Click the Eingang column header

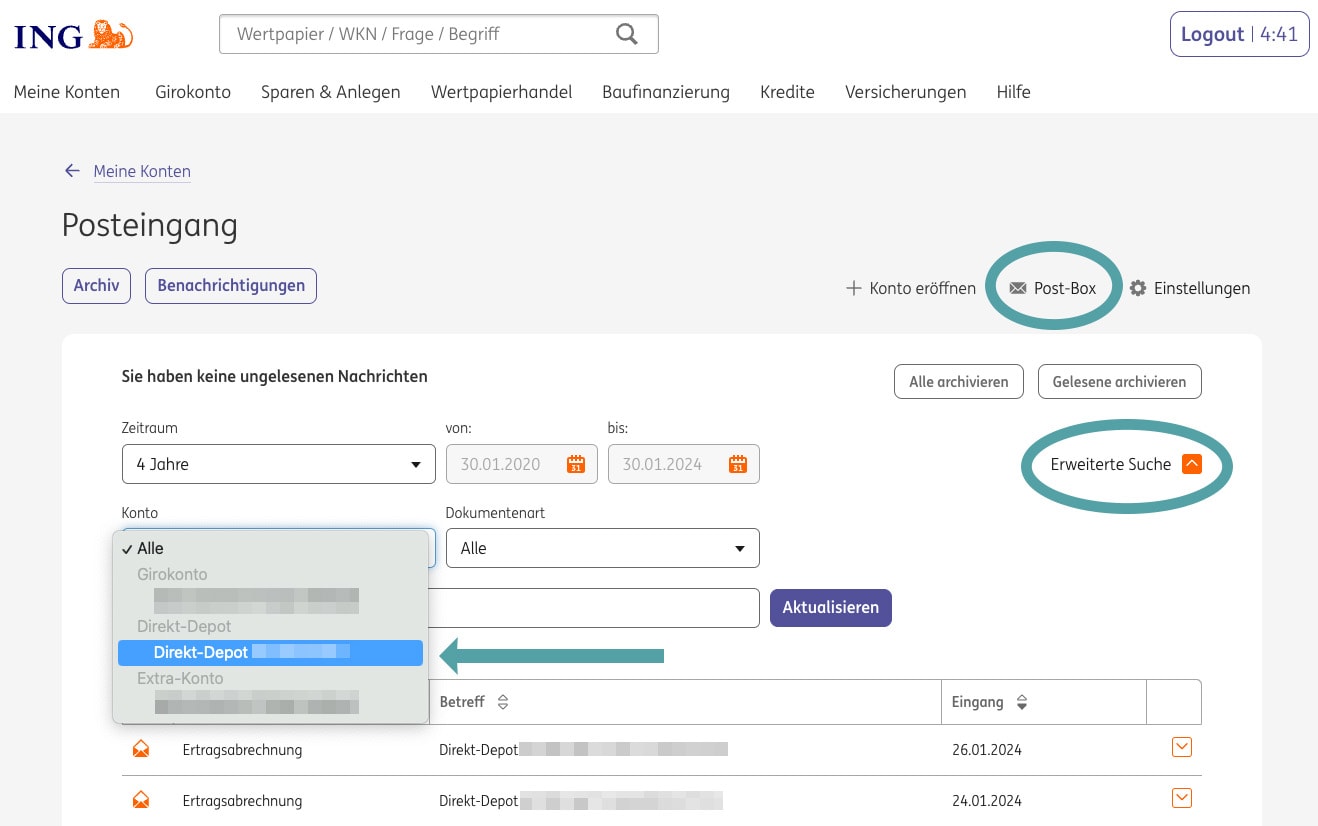click(978, 702)
